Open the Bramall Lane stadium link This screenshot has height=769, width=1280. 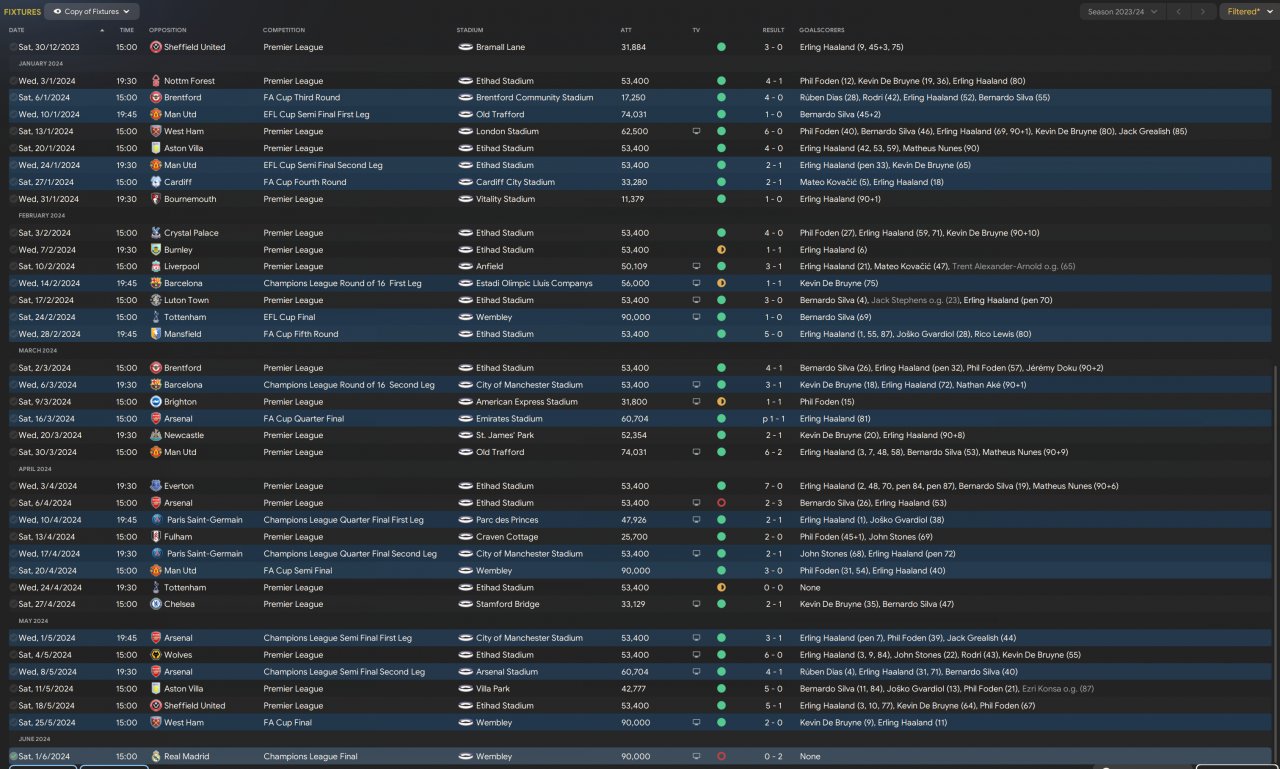point(500,47)
